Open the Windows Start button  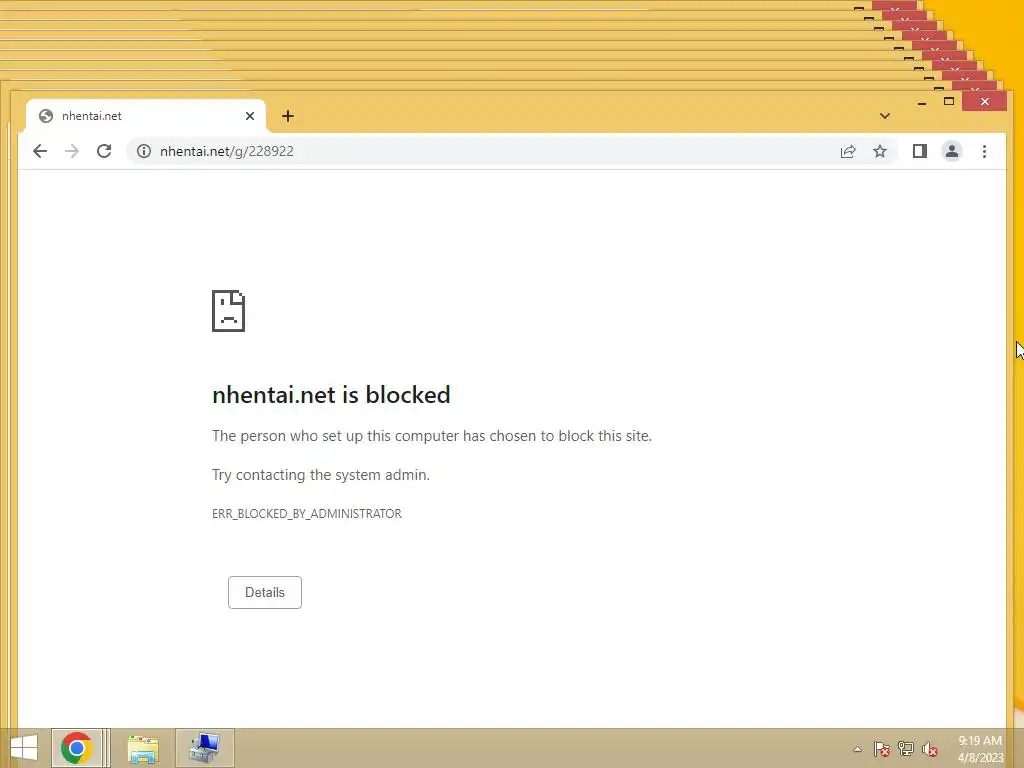pos(24,748)
